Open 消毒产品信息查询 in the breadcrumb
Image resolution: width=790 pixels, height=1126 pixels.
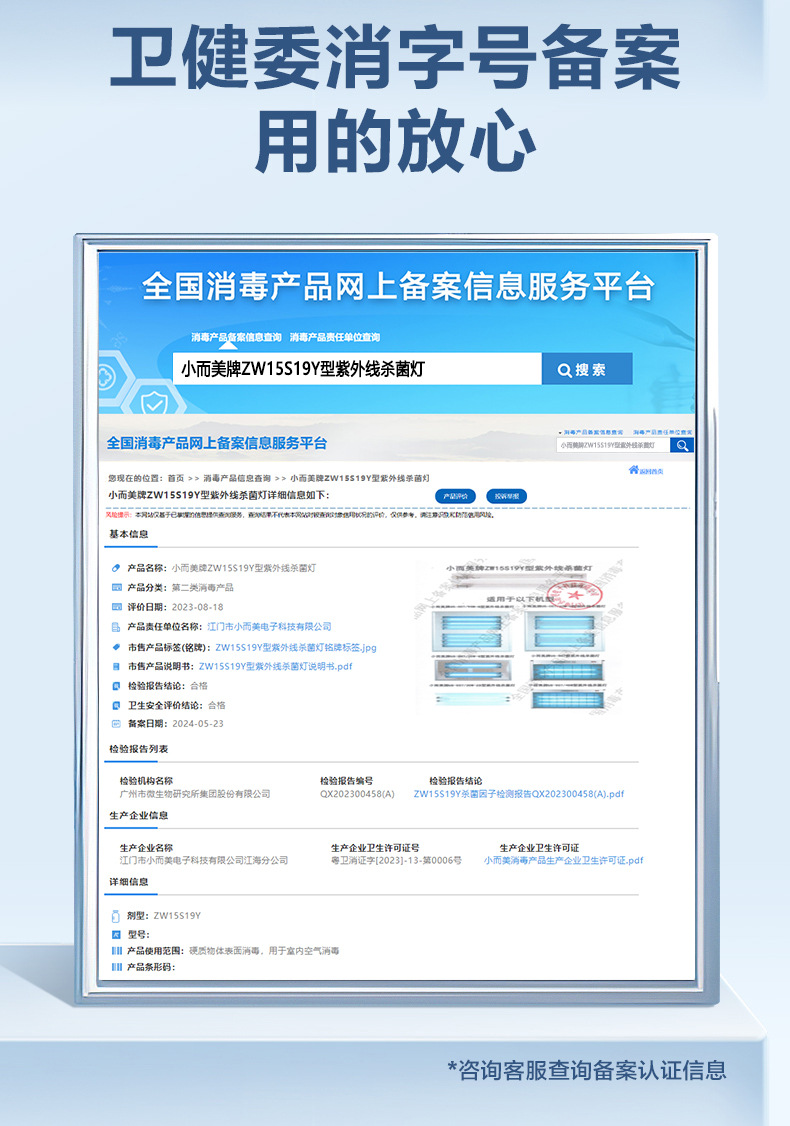237,478
